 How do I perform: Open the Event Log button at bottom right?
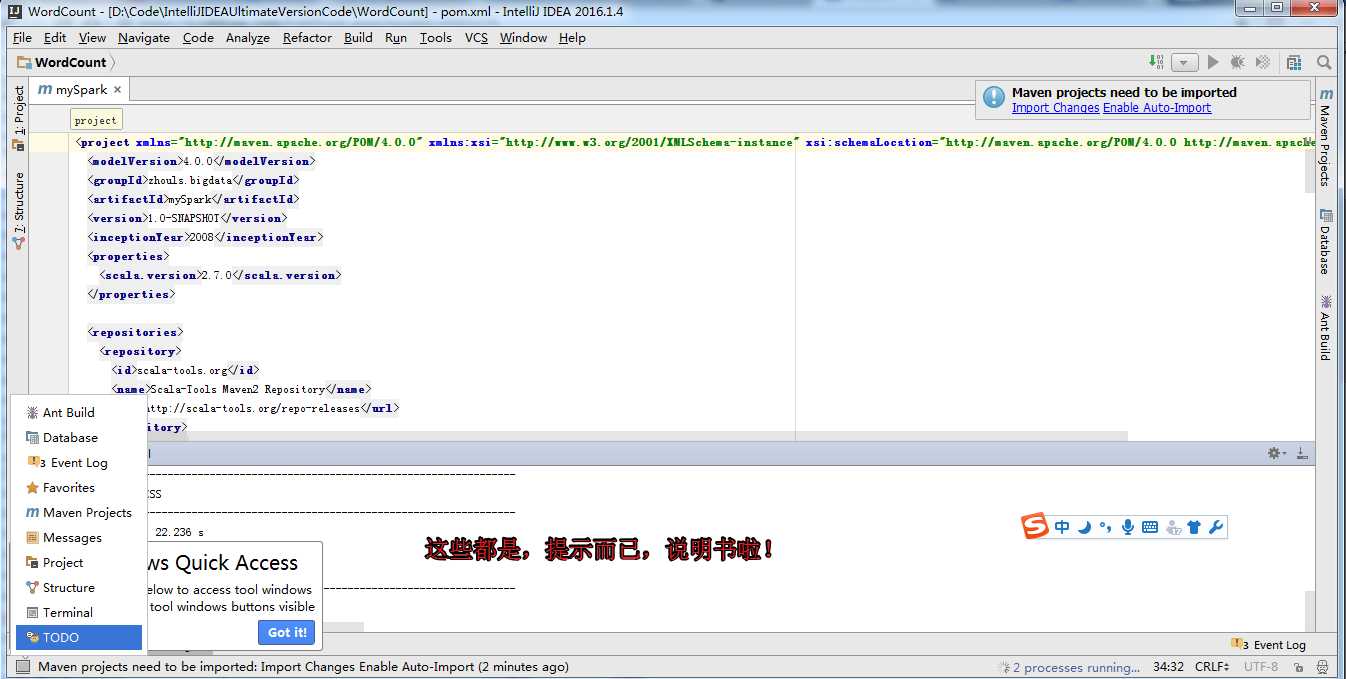[x=1268, y=645]
